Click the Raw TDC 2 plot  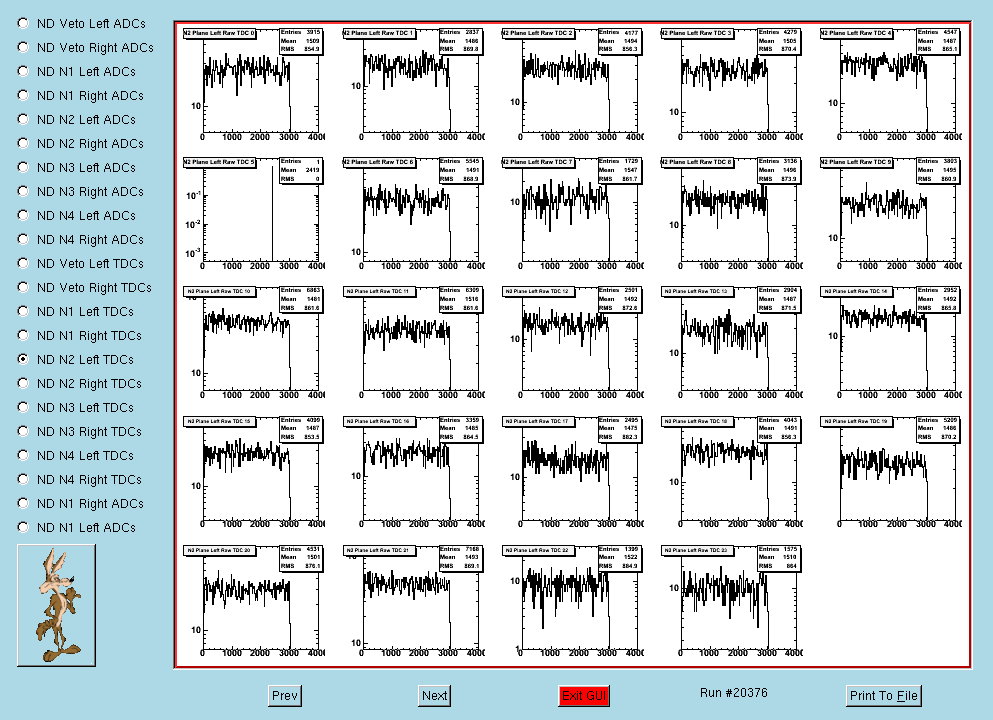click(x=572, y=84)
